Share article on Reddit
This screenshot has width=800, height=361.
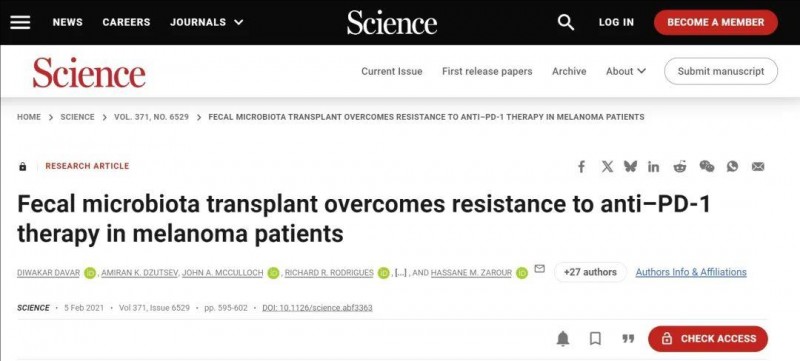tap(680, 166)
